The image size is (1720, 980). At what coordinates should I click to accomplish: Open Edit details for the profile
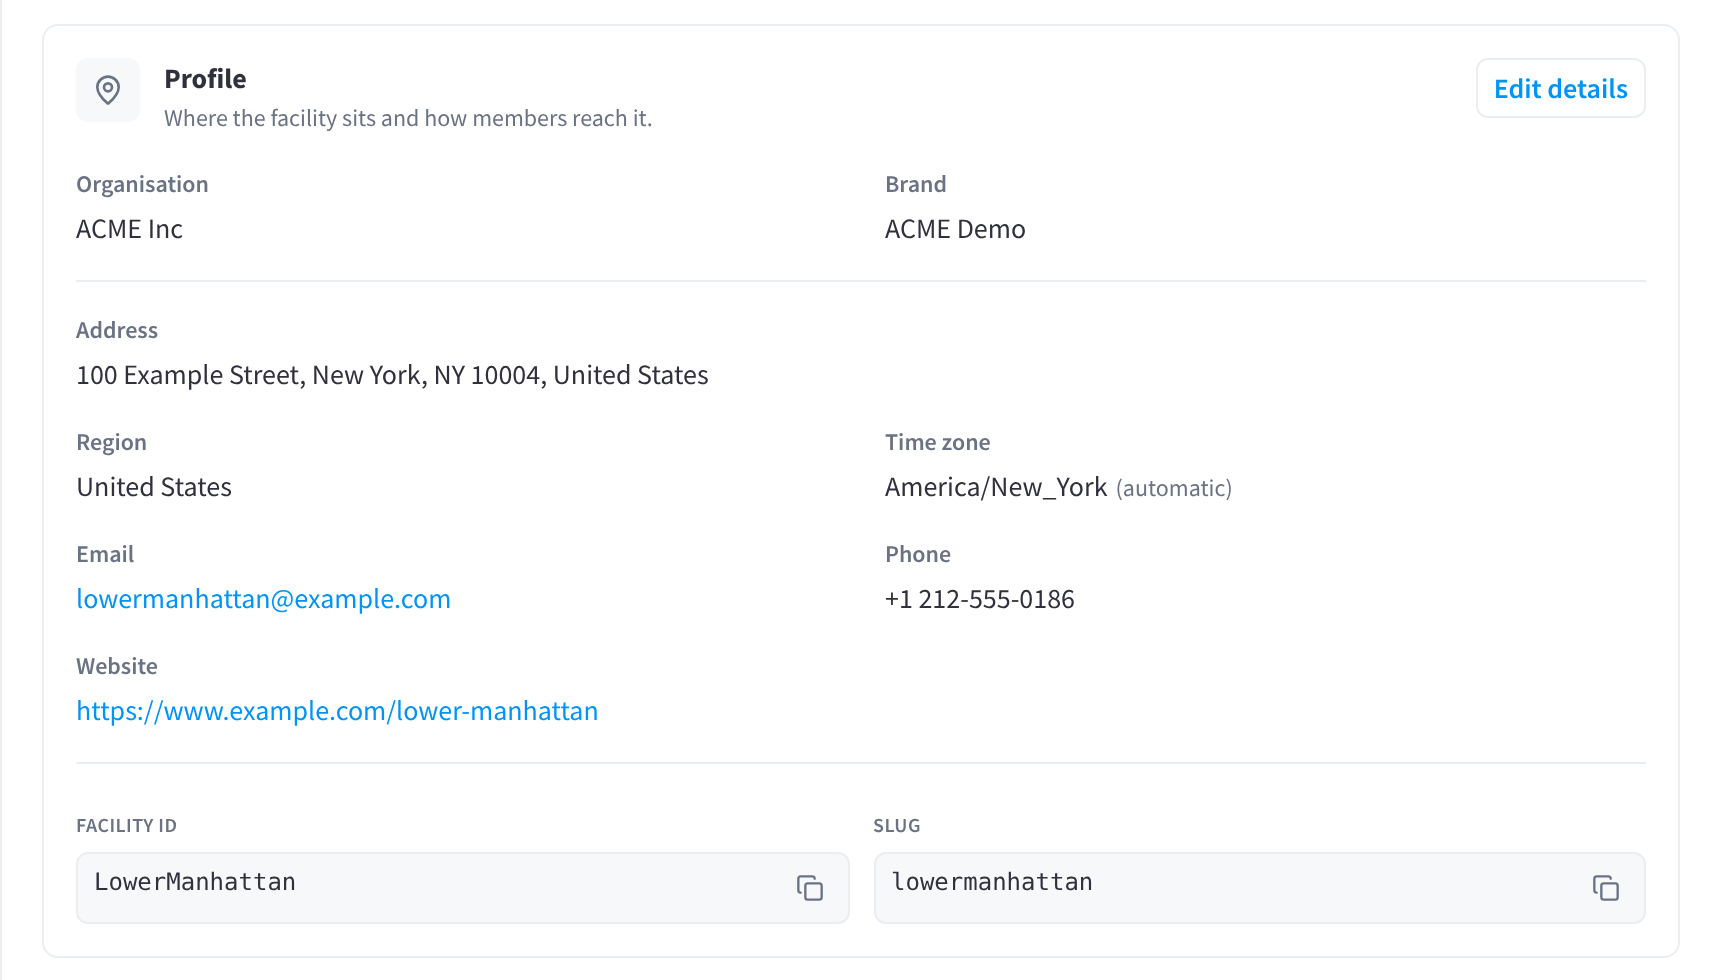(1561, 88)
